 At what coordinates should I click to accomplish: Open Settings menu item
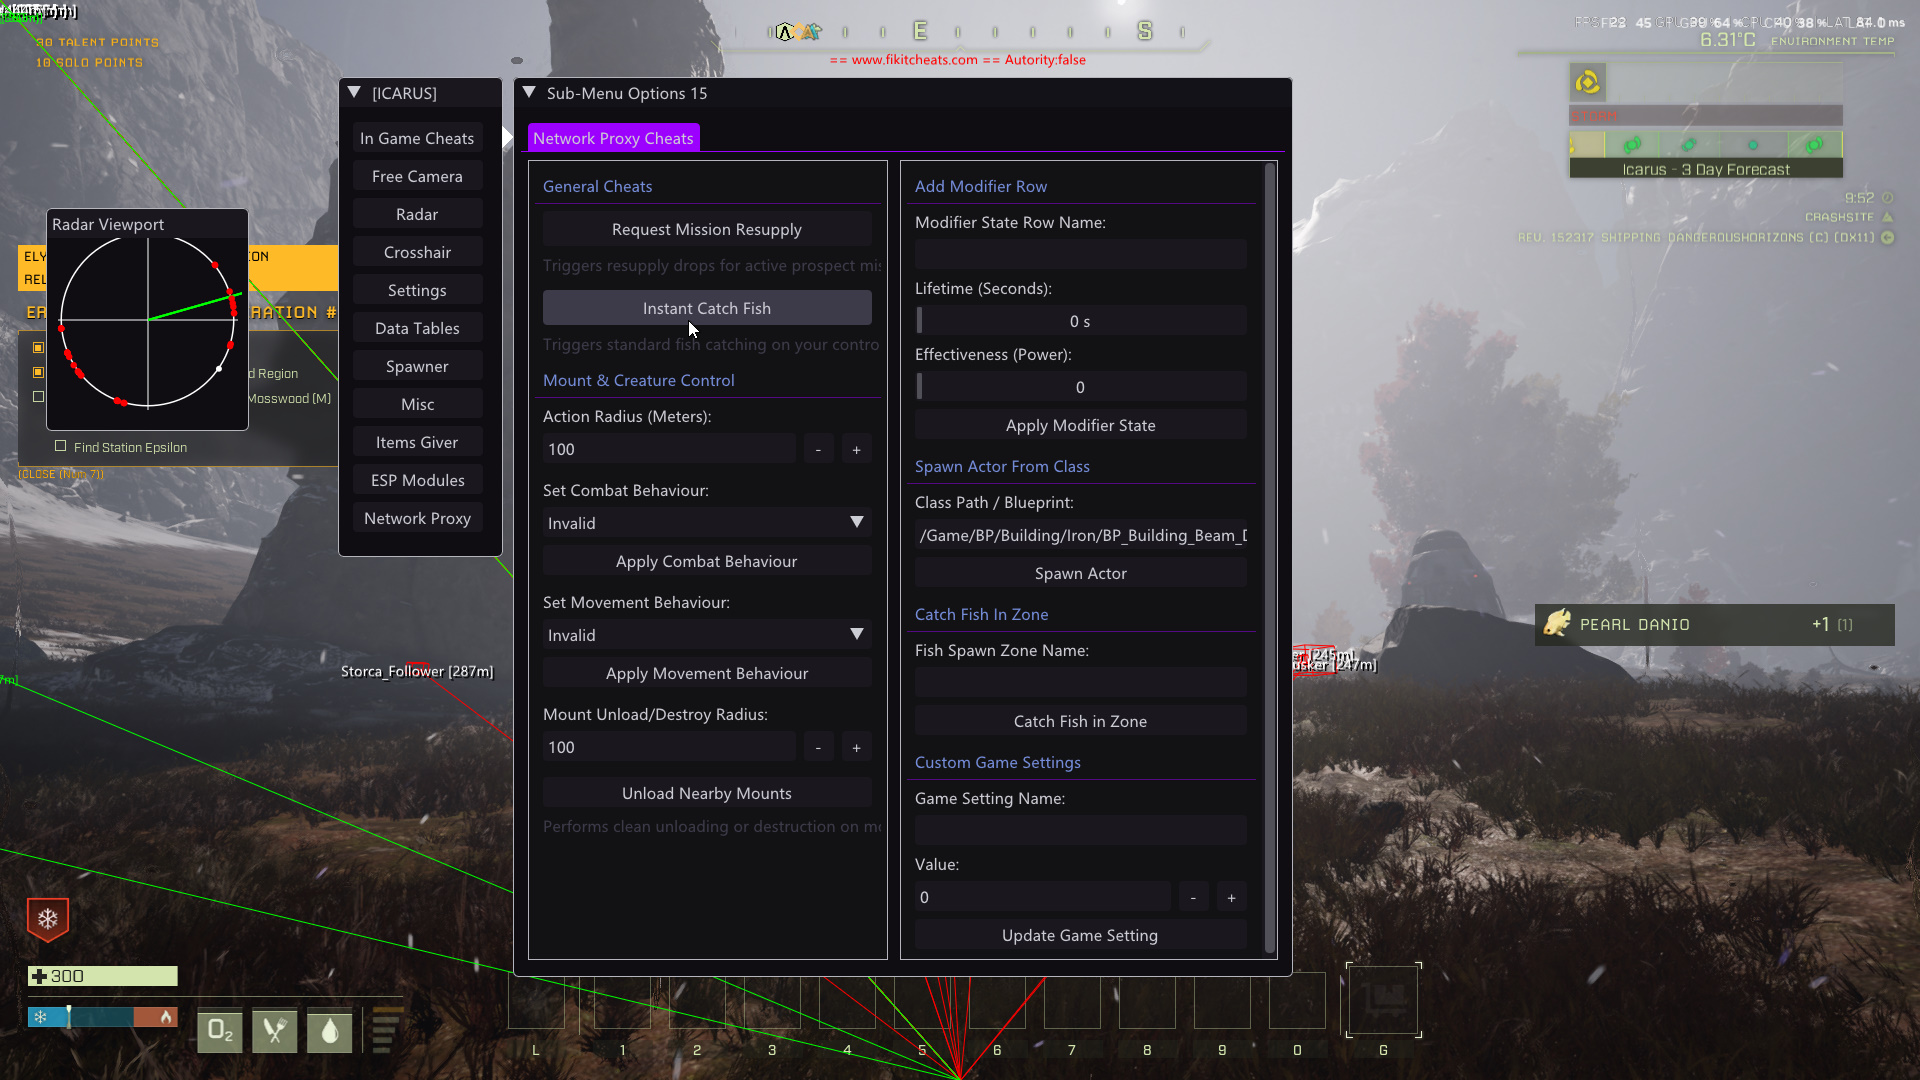pyautogui.click(x=417, y=290)
